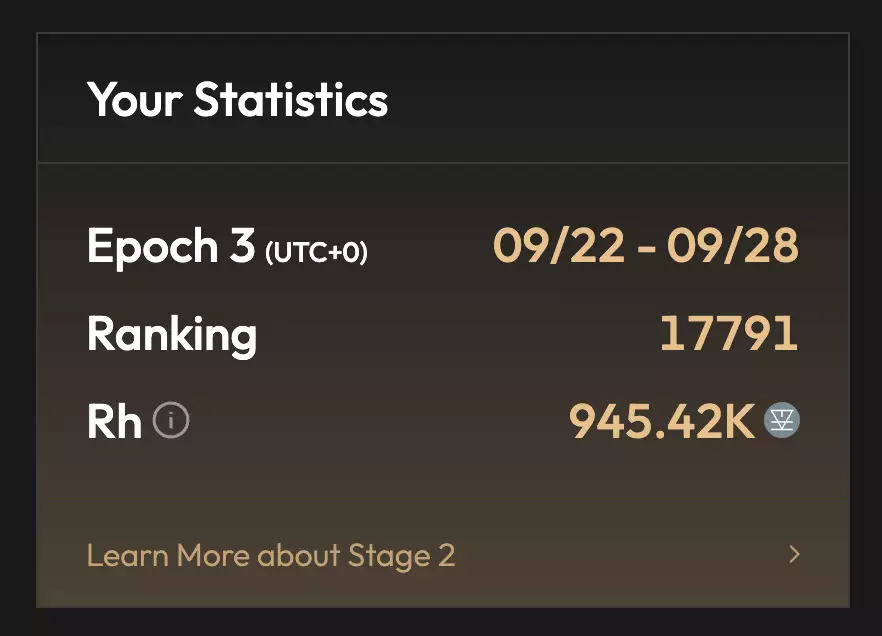
Task: Click the 945.42K Rh amount
Action: click(661, 422)
